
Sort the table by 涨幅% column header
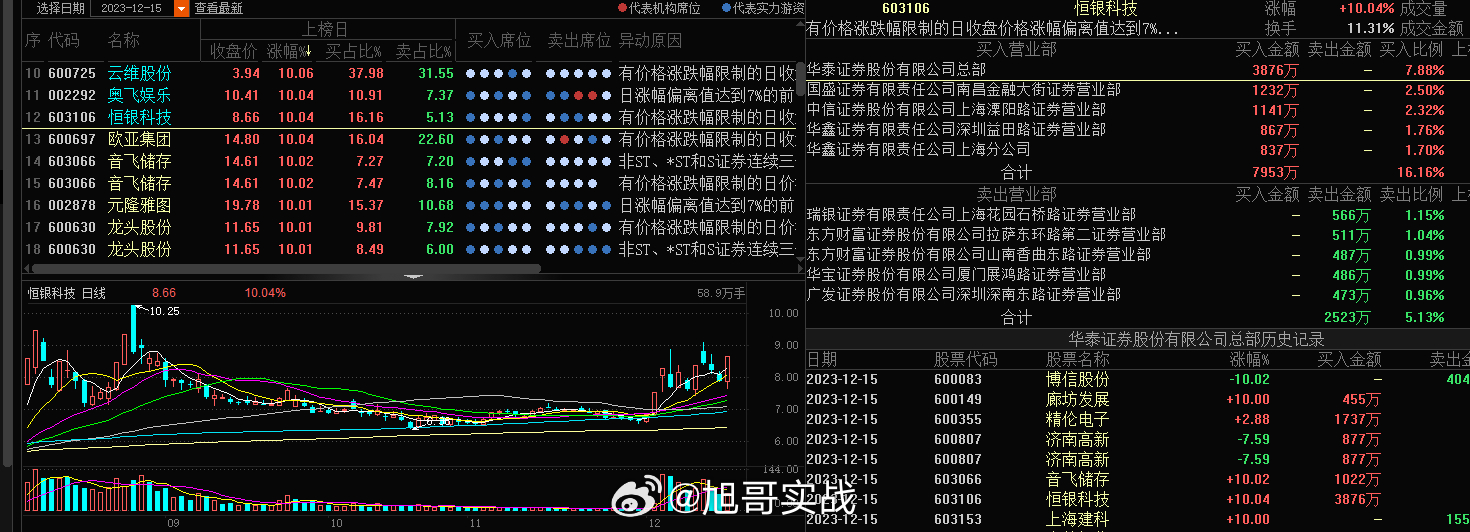pos(290,50)
